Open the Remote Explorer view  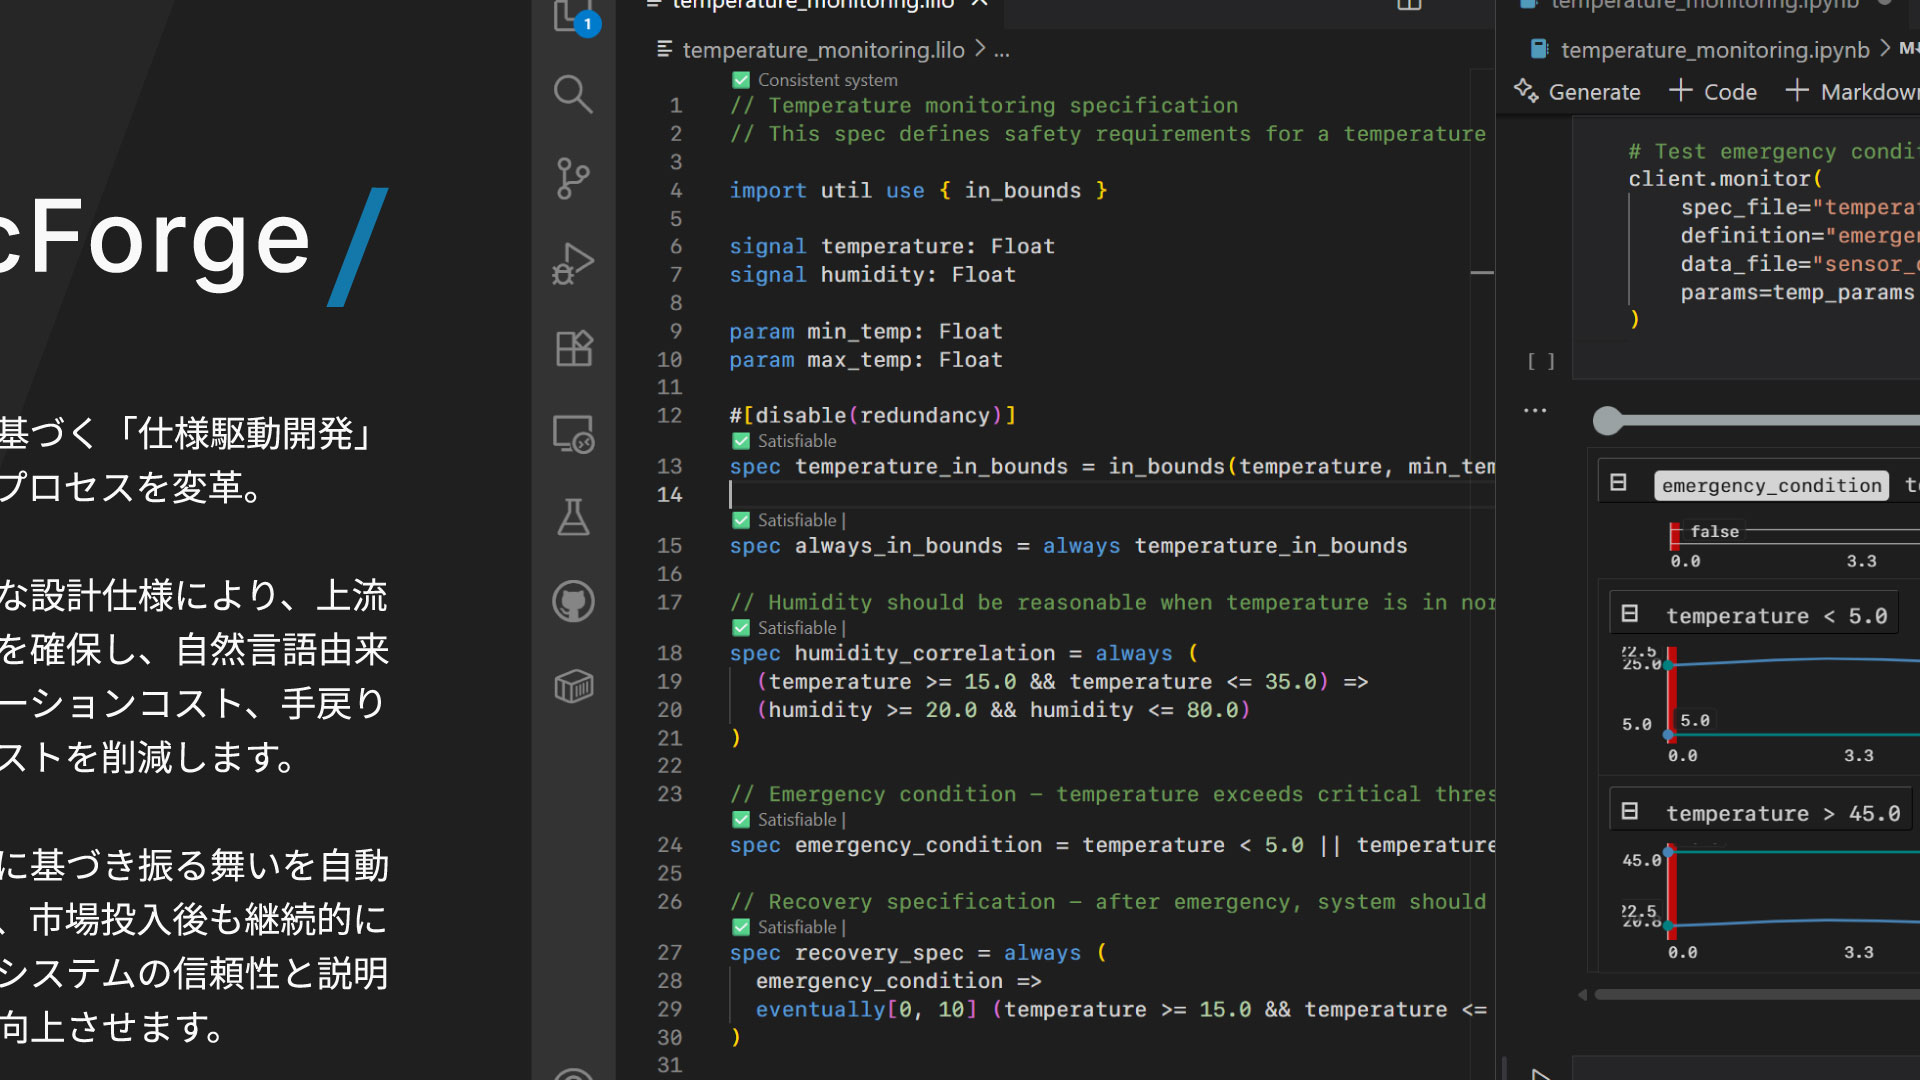574,434
